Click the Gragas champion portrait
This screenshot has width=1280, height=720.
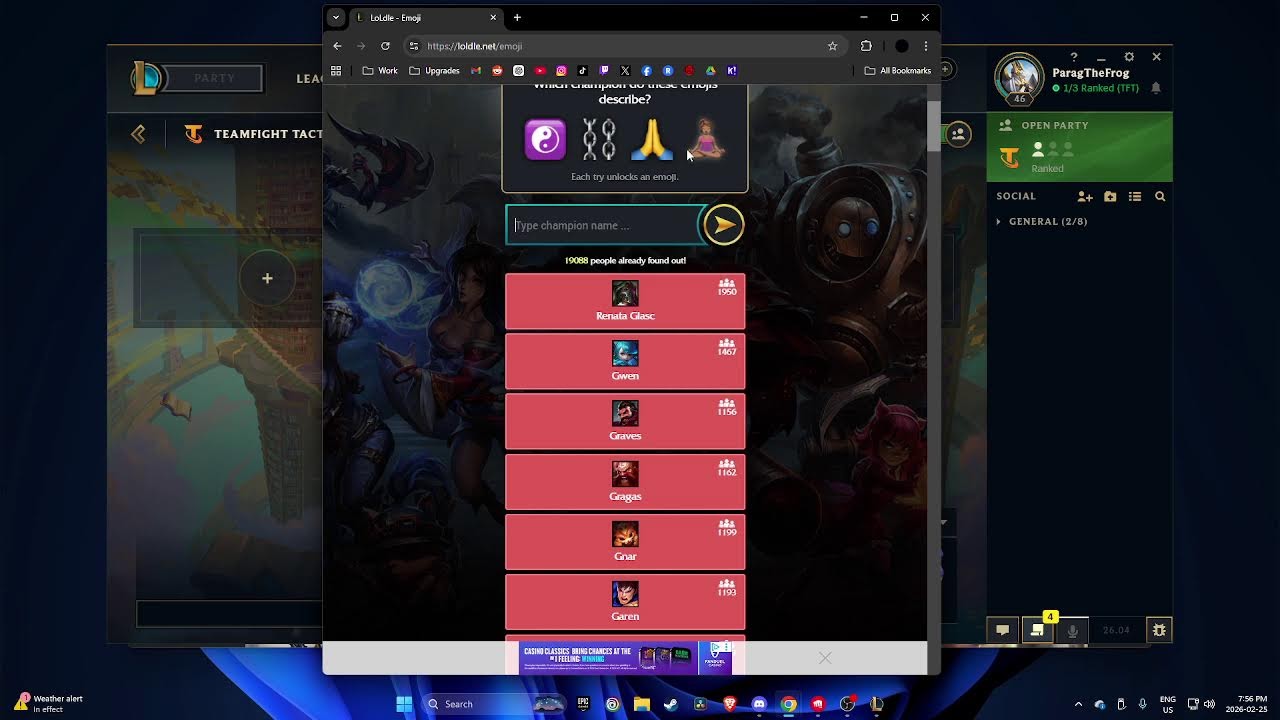tap(625, 473)
